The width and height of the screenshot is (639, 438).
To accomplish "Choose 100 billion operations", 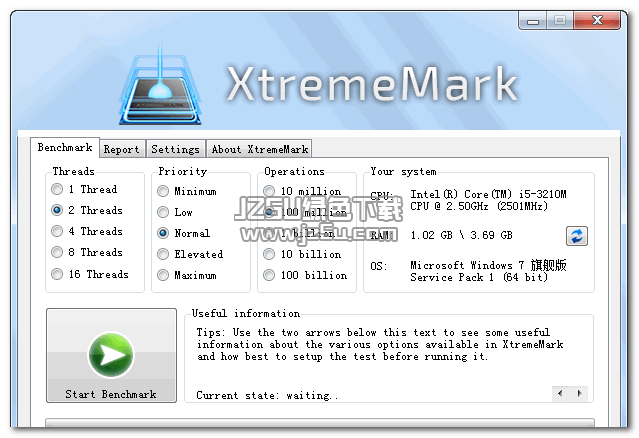I will (306, 275).
